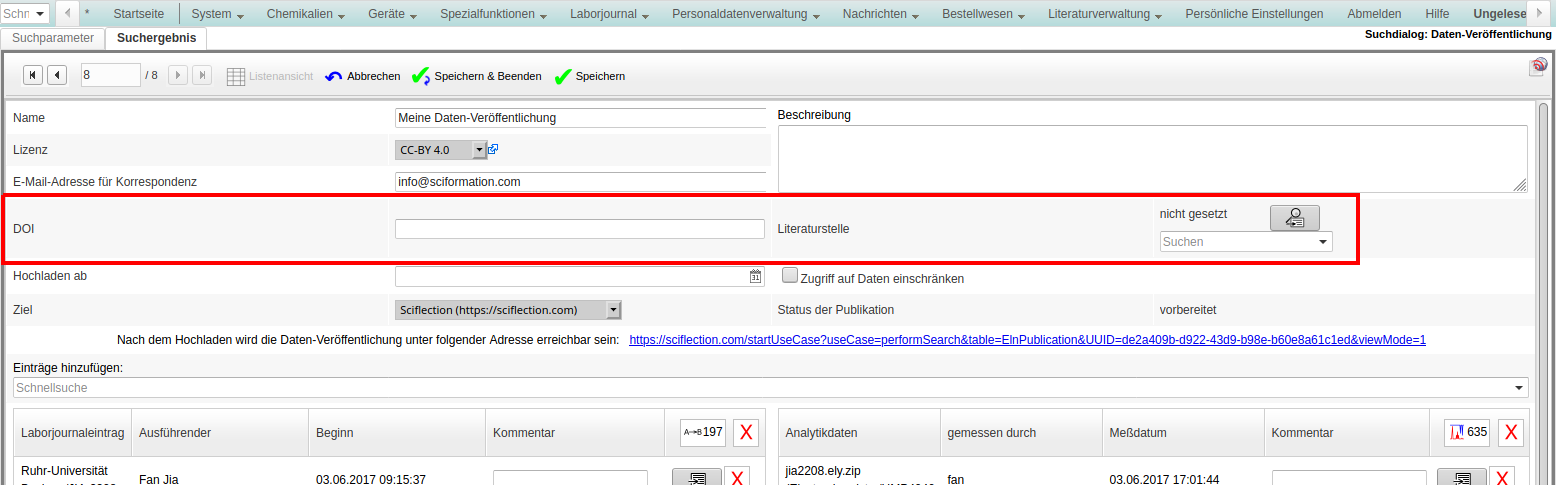
Task: Open the Lizenz CC-BY 4.0 dropdown
Action: click(x=479, y=150)
